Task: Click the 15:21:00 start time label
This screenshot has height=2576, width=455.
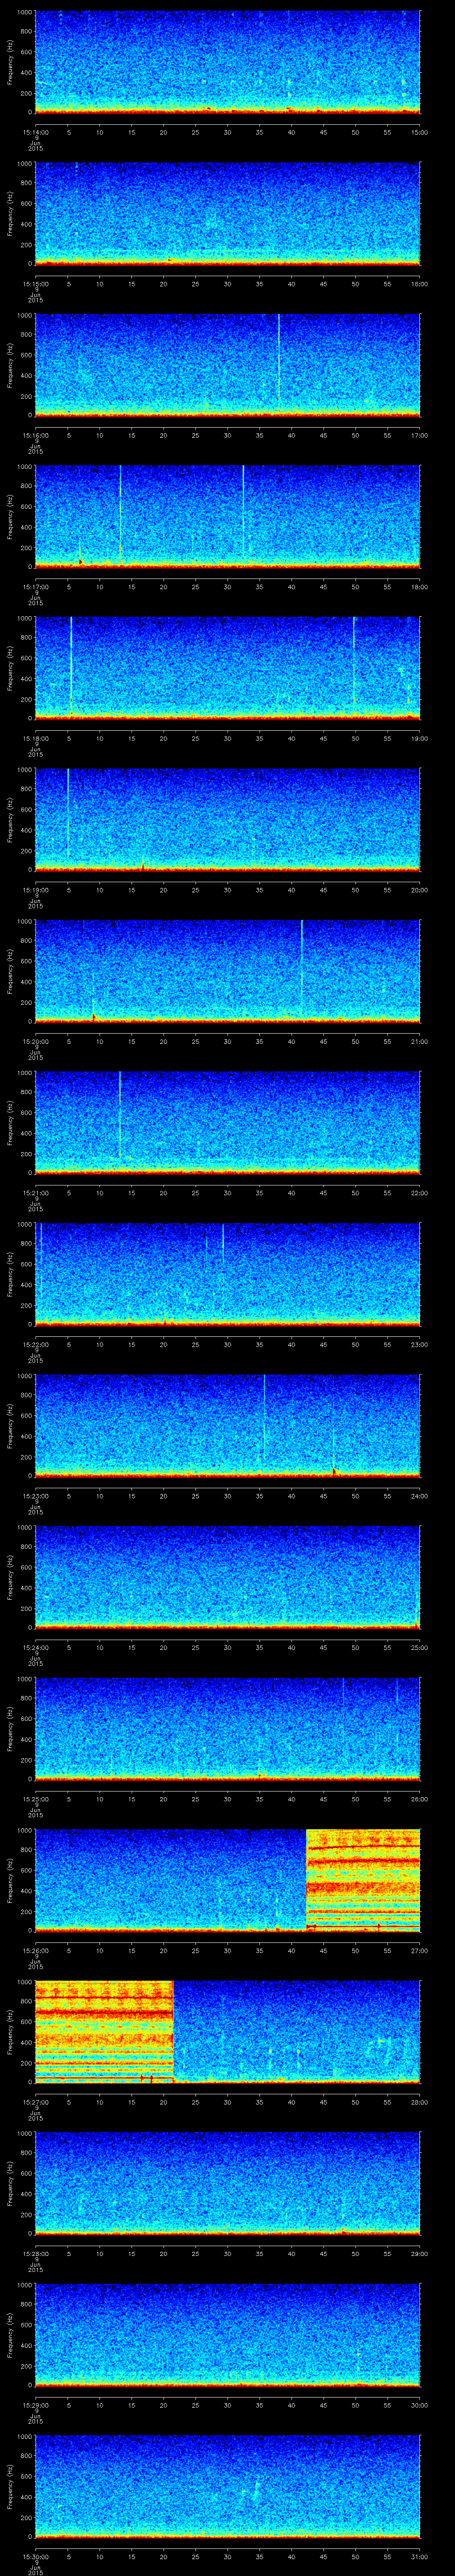Action: pos(35,1193)
